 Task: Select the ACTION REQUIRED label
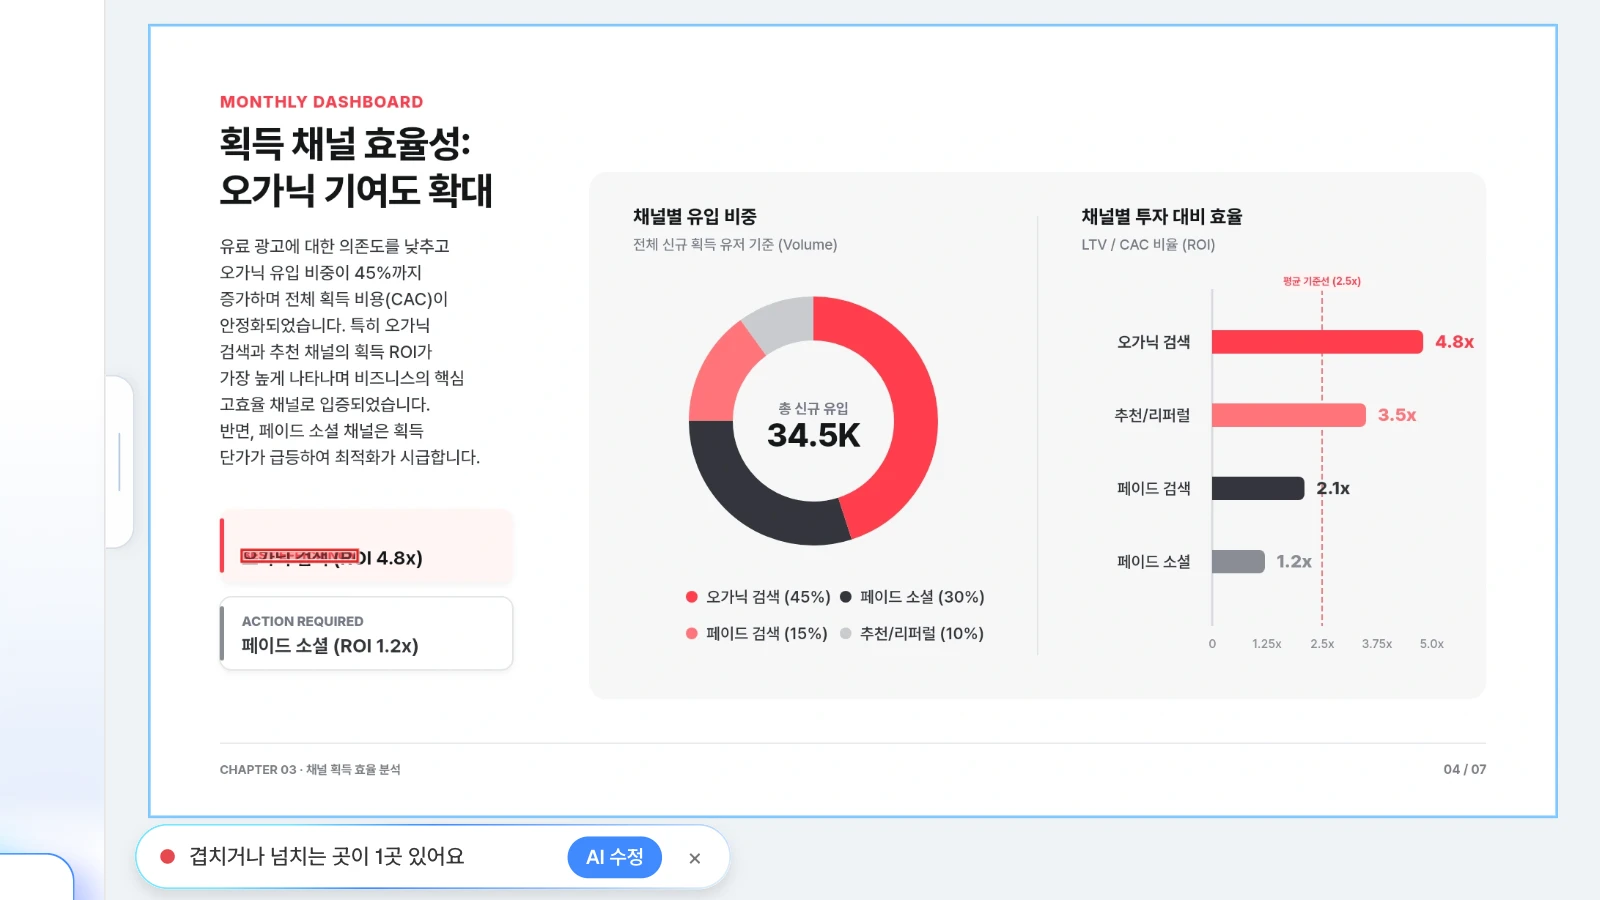pyautogui.click(x=302, y=621)
